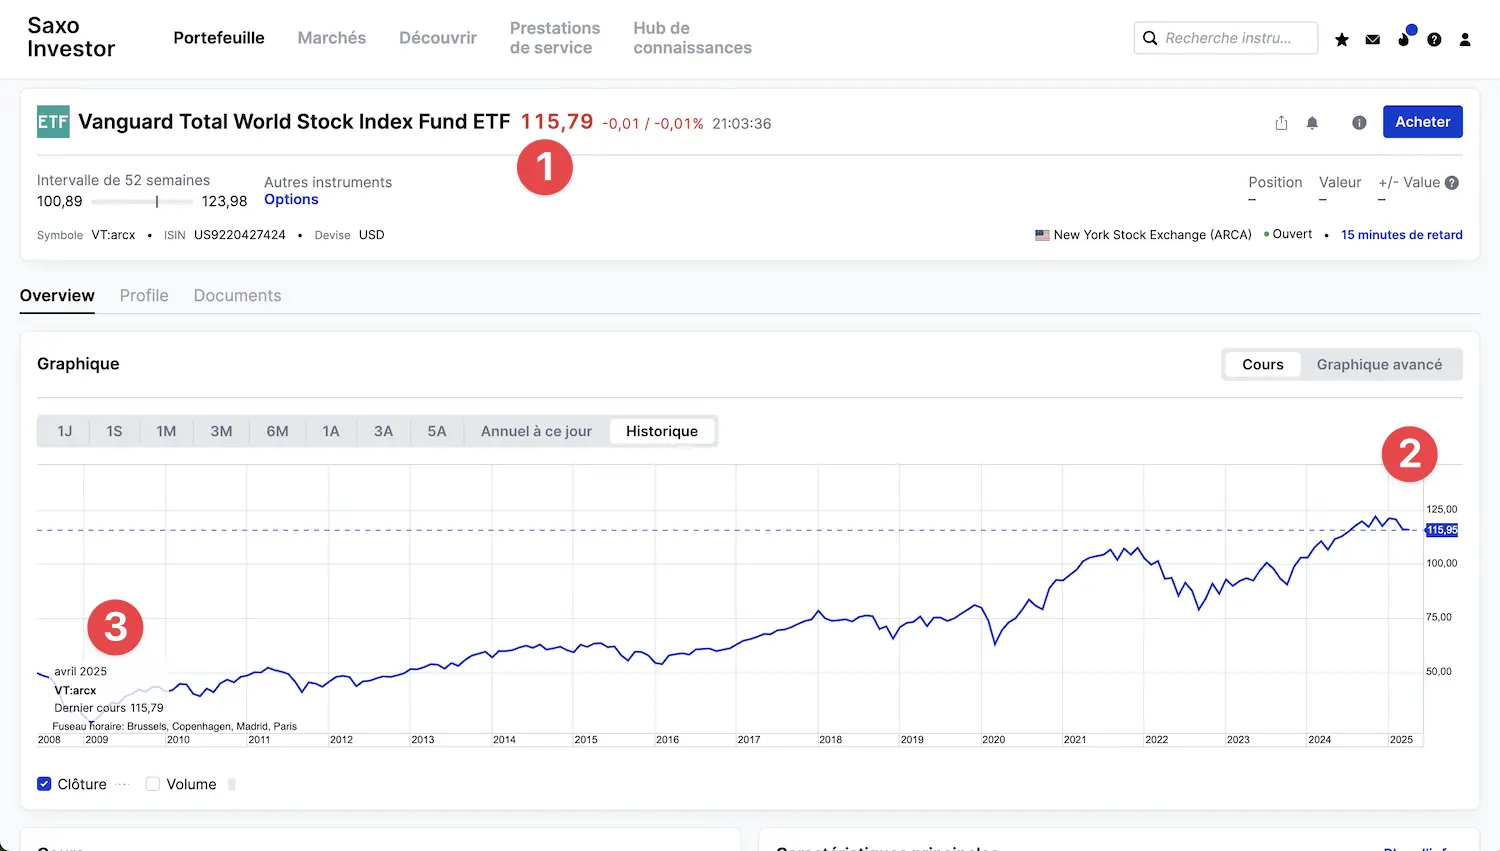Image resolution: width=1500 pixels, height=851 pixels.
Task: Click the ETF instrument badge
Action: [x=53, y=122]
